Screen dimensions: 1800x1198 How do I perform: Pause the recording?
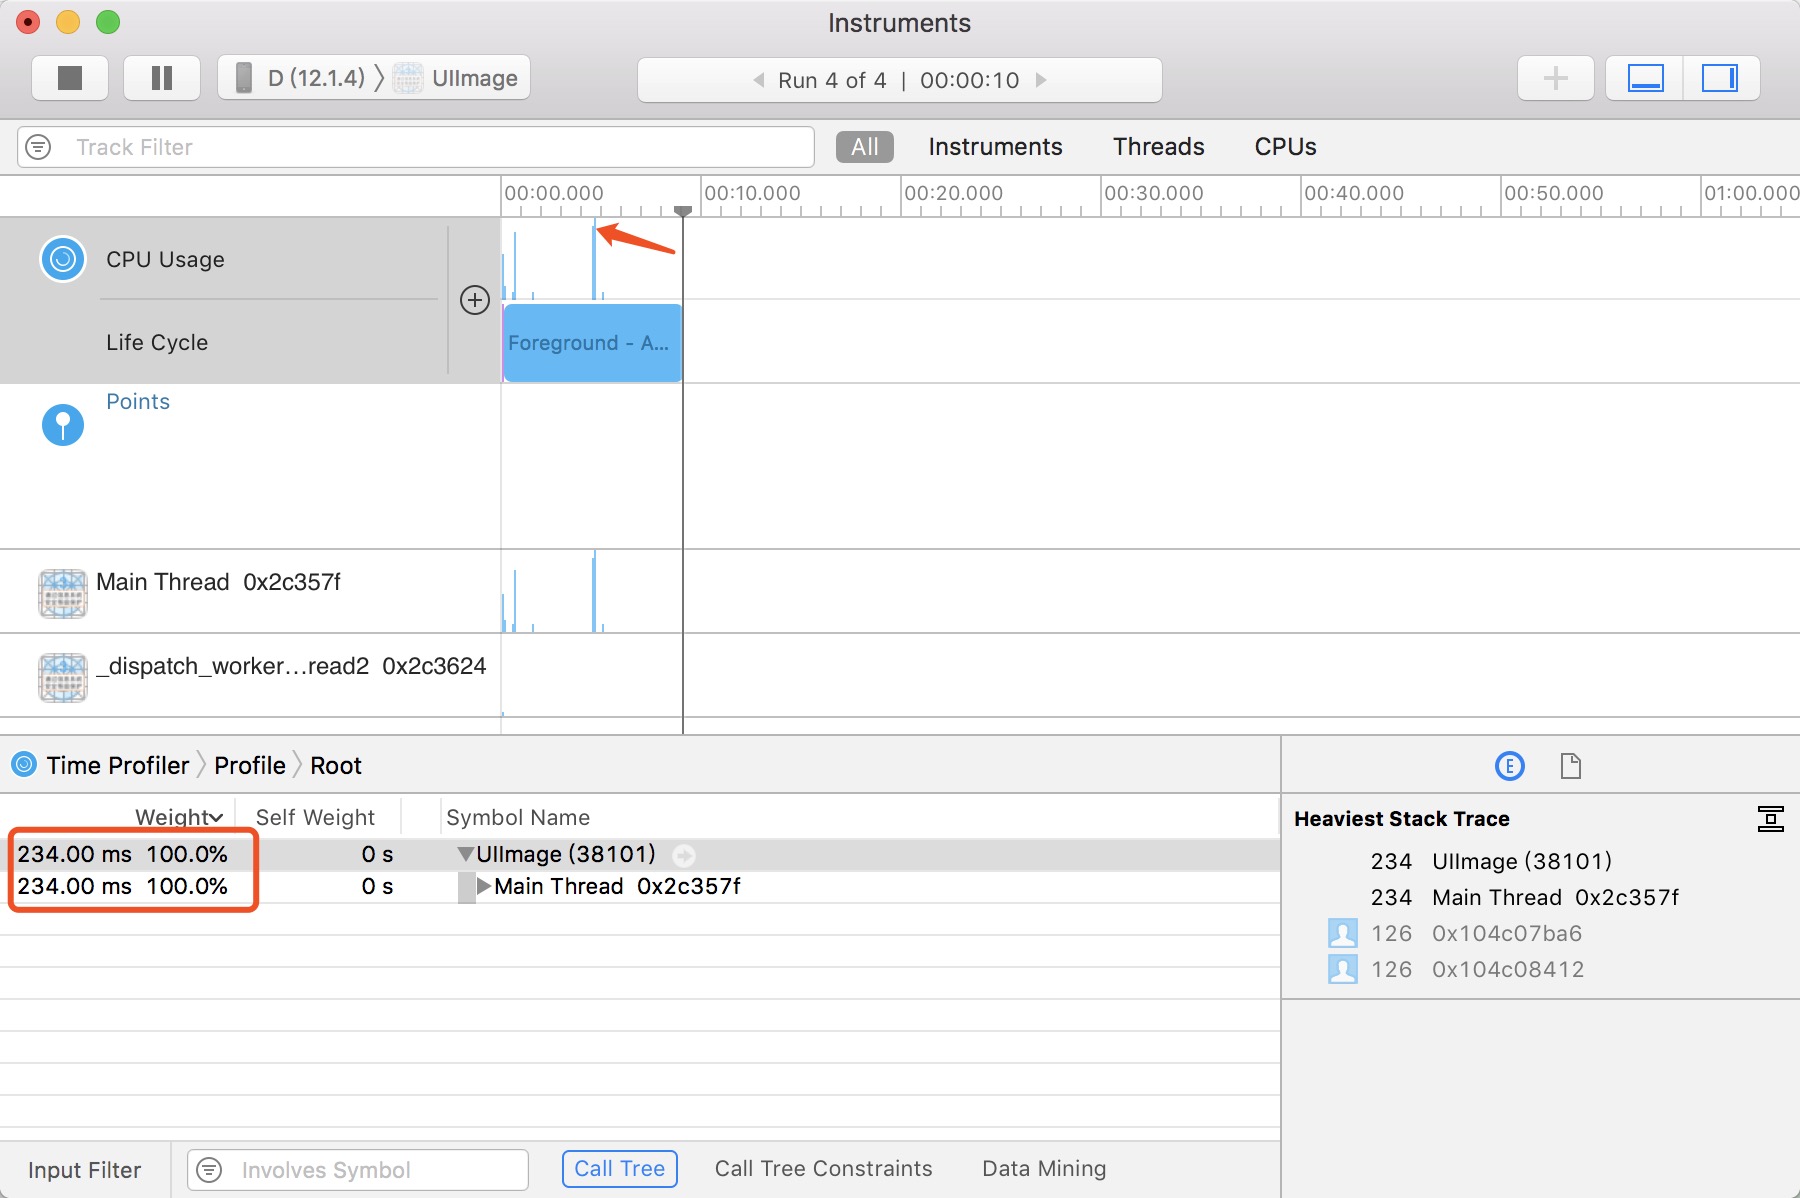coord(161,78)
